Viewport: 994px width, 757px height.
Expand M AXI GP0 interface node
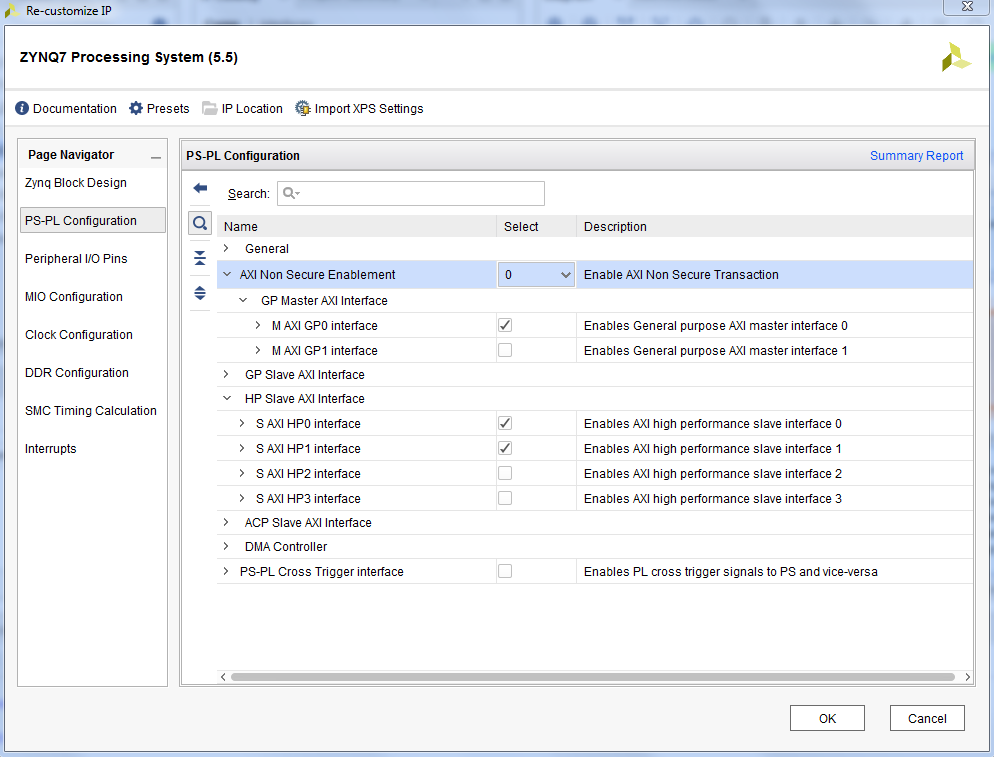257,325
